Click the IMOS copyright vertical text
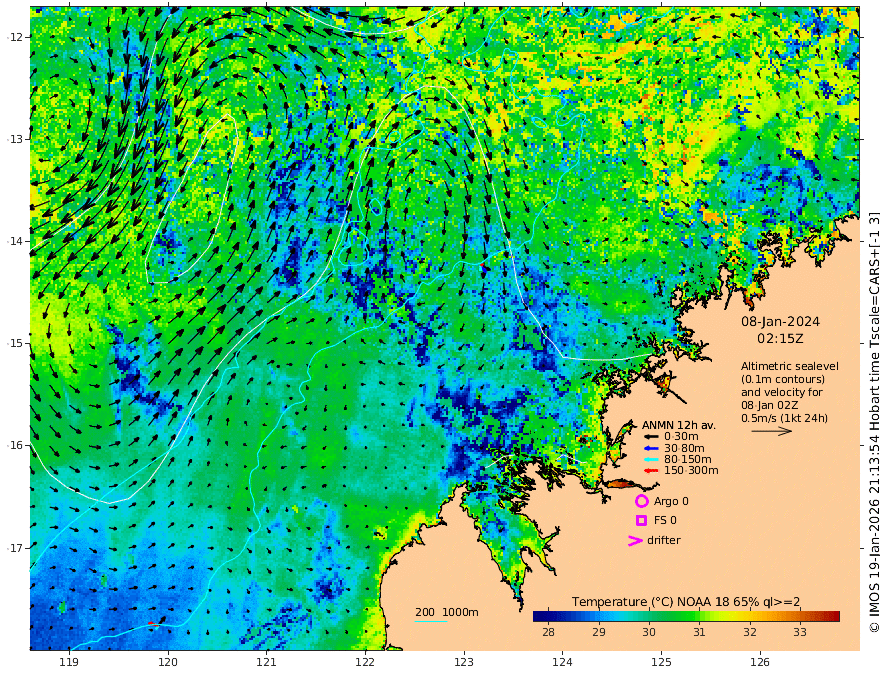880x680 pixels. click(x=873, y=421)
